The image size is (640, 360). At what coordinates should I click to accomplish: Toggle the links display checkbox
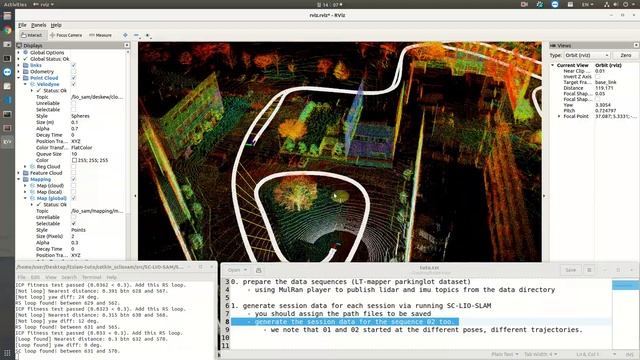pos(73,65)
